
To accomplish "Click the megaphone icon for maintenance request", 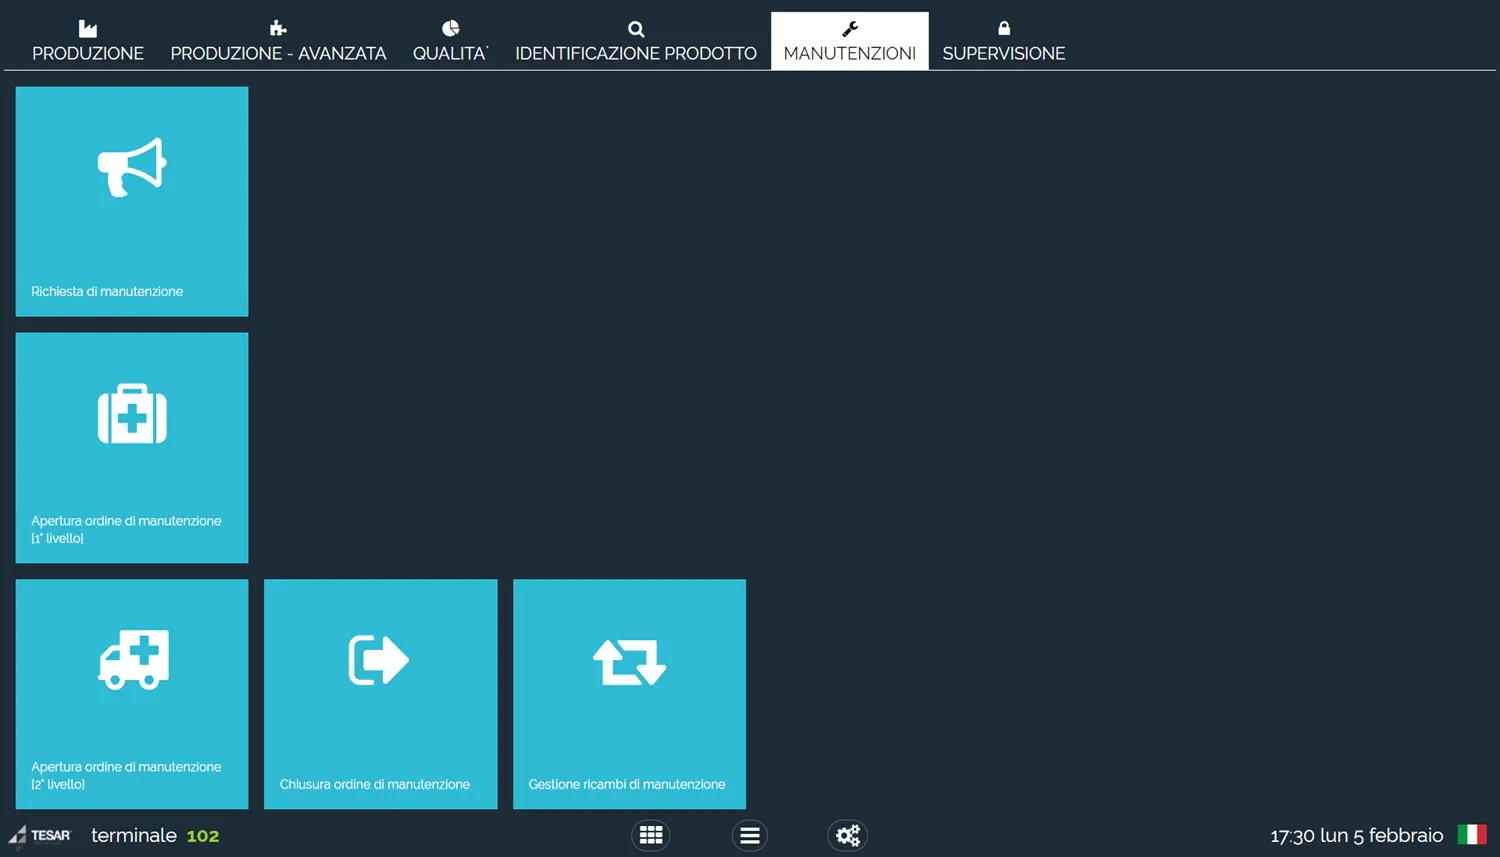I will pos(132,167).
